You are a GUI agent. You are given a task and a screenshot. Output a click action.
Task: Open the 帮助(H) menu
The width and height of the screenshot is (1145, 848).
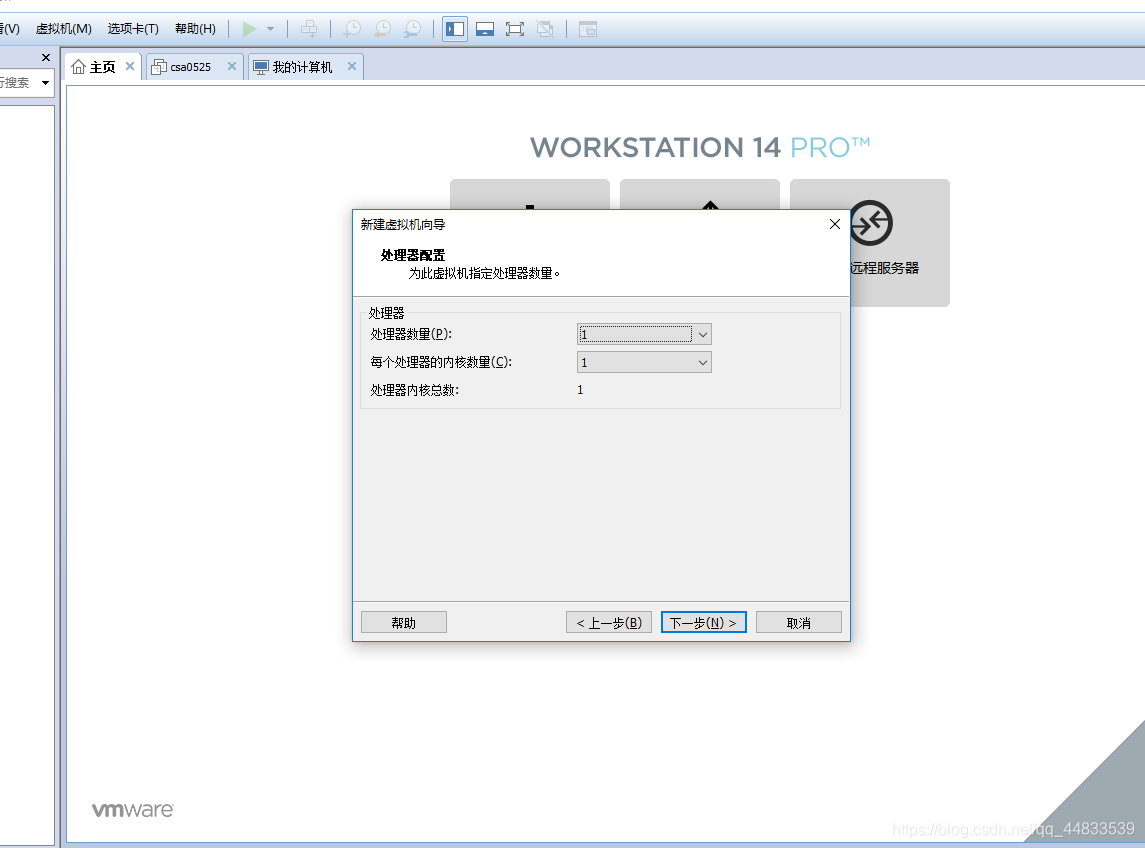pos(195,28)
